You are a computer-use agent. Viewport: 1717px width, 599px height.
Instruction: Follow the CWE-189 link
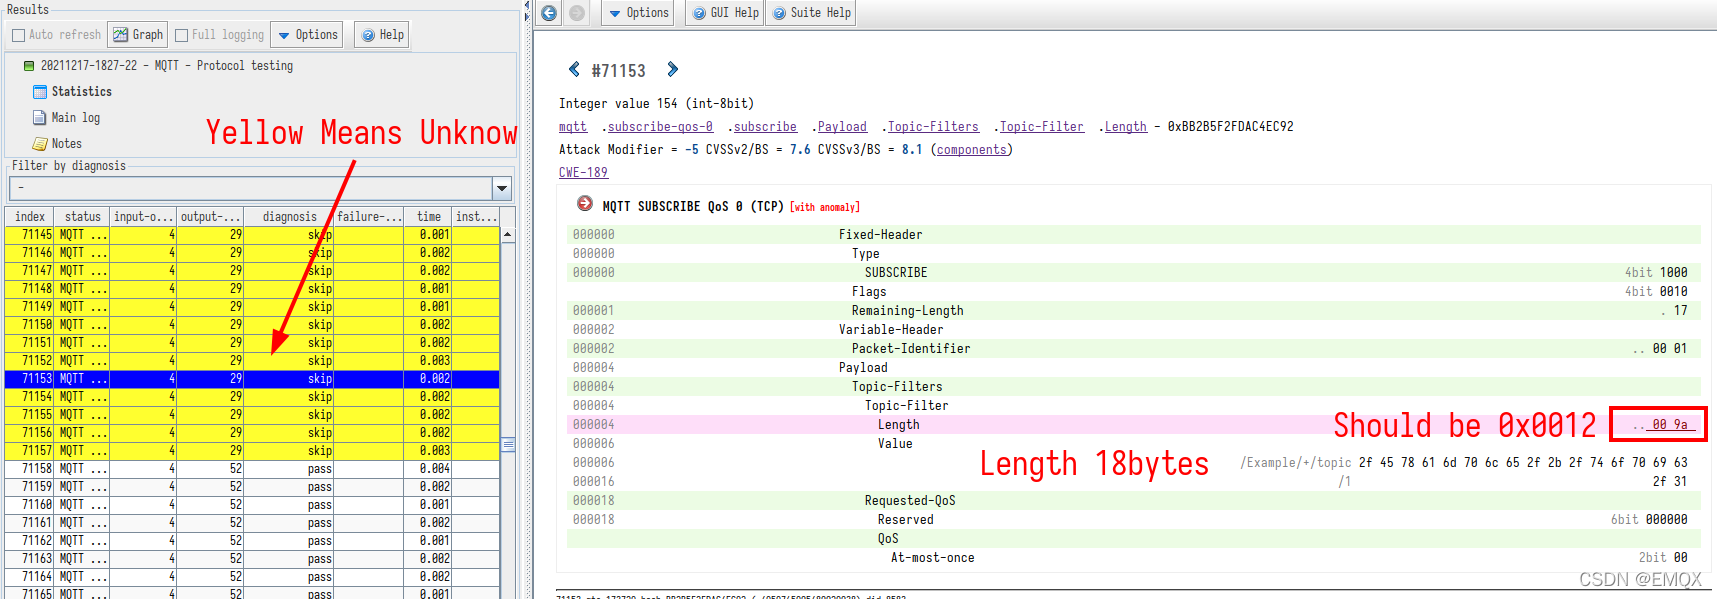pos(583,173)
